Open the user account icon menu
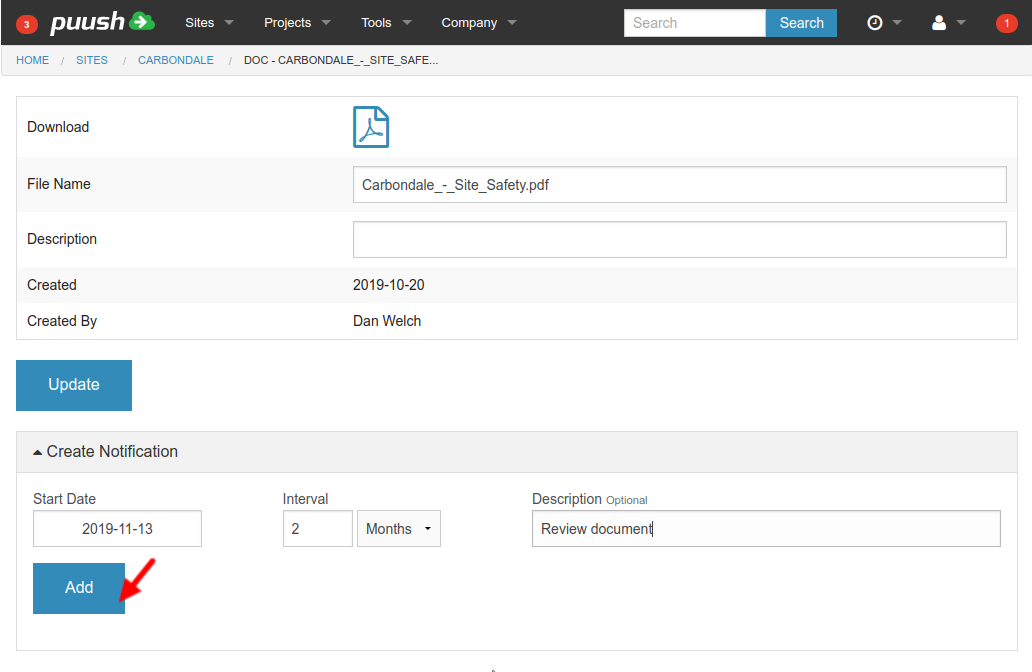The image size is (1032, 672). (x=947, y=22)
